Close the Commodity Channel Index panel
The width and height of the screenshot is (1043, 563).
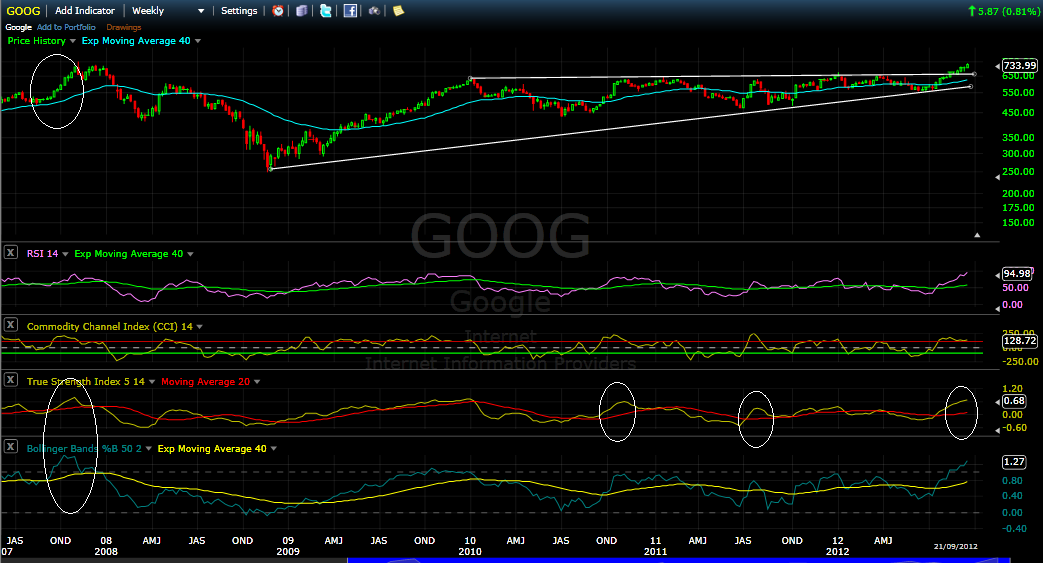[11, 325]
